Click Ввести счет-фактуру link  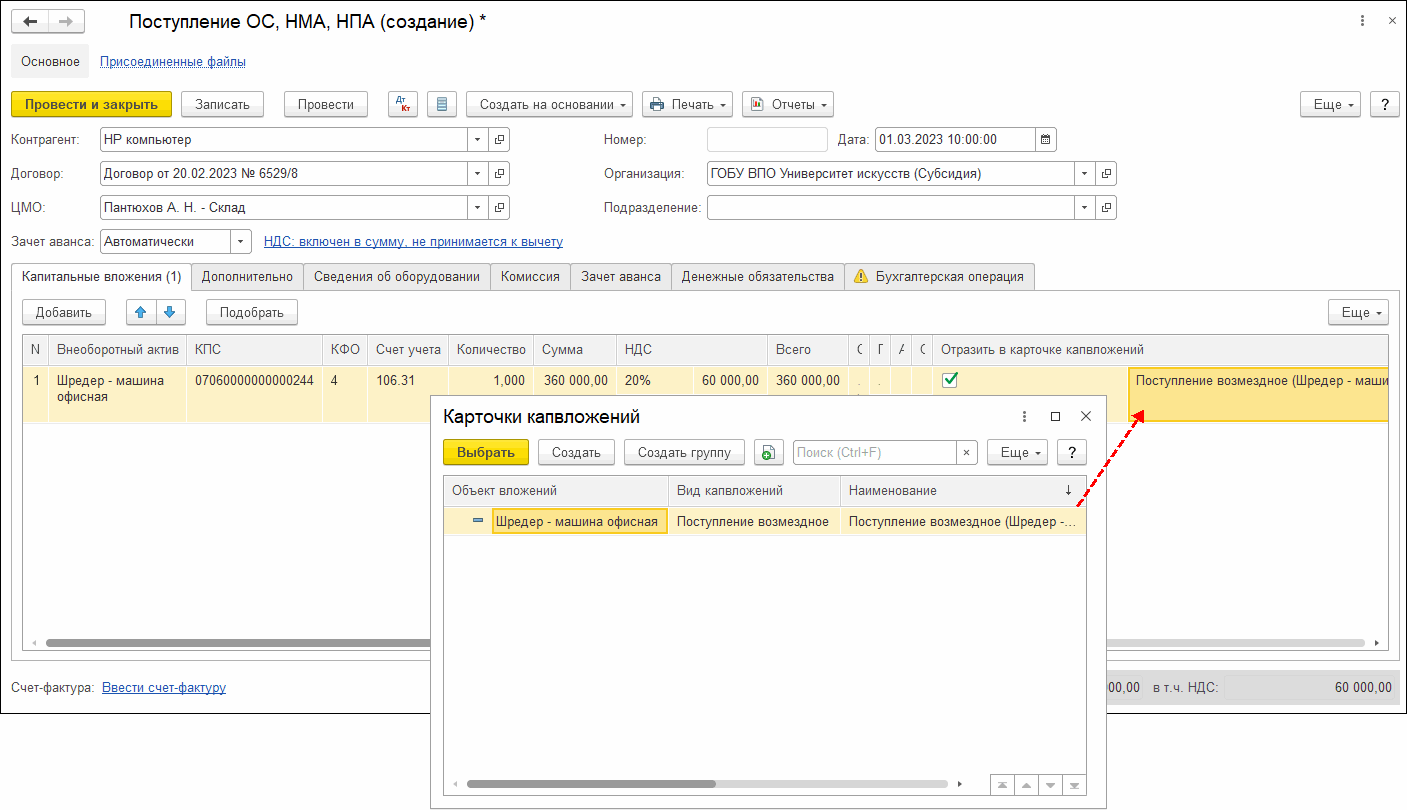164,687
